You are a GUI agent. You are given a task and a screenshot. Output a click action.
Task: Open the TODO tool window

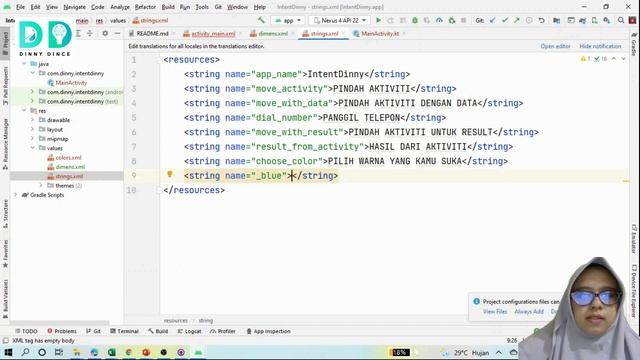(x=26, y=331)
